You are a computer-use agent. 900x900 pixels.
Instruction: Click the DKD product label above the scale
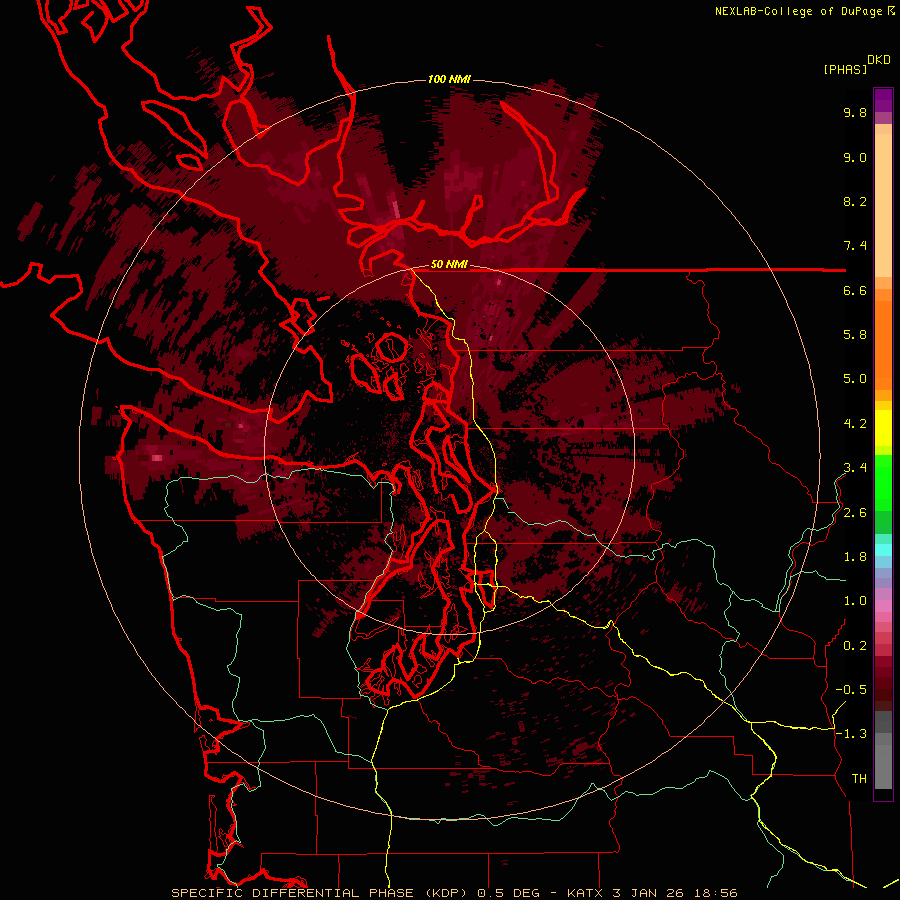(x=879, y=59)
